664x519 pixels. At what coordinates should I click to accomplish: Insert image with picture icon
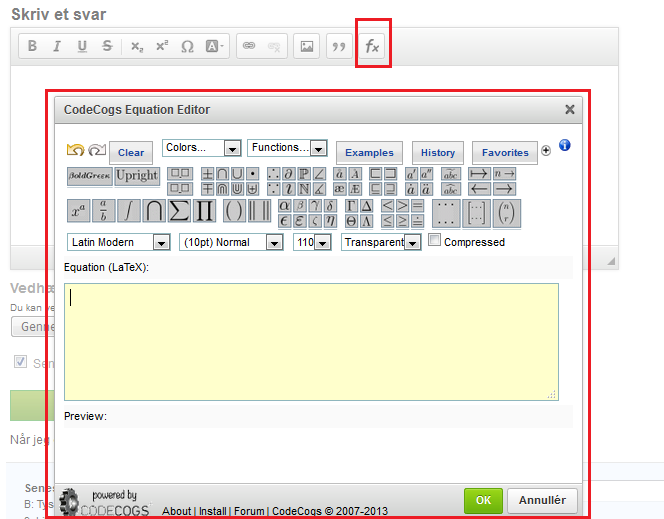tap(307, 46)
